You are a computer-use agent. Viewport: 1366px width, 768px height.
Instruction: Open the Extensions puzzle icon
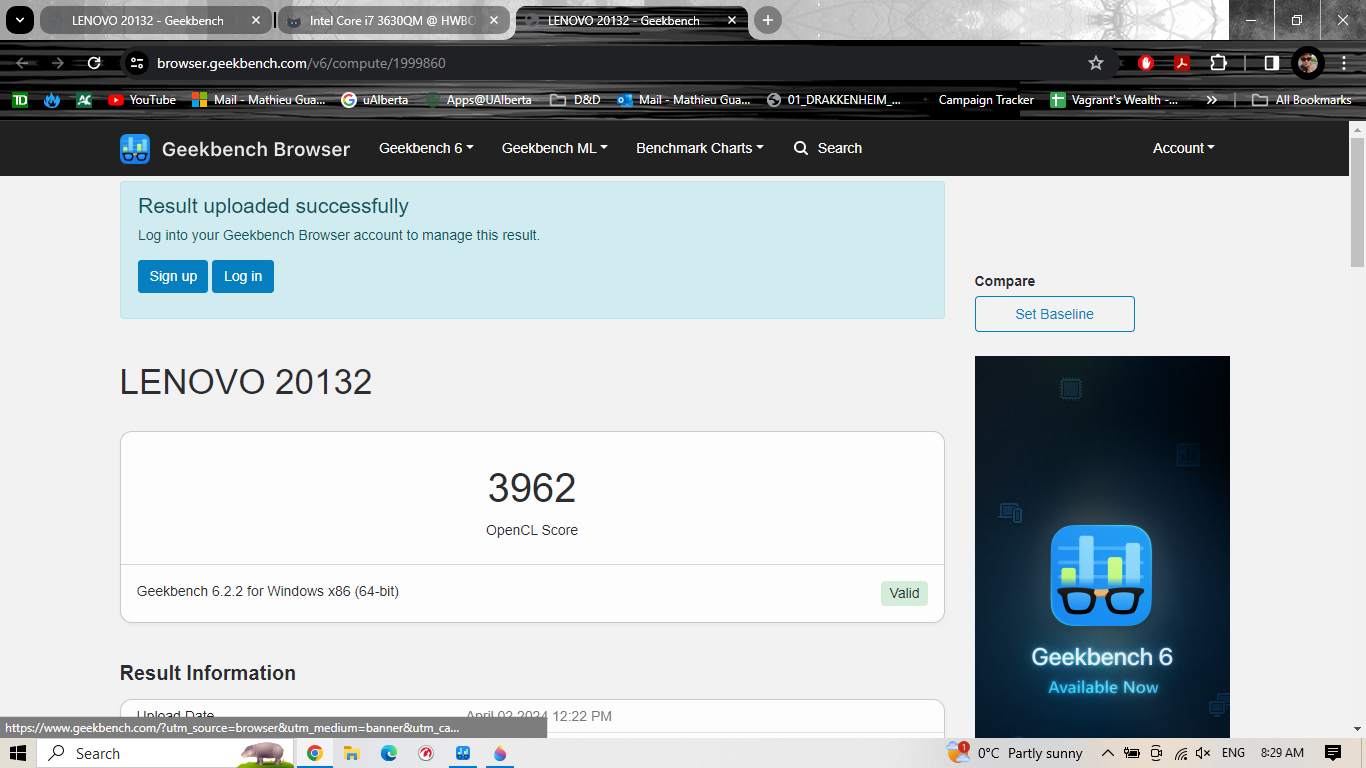(1218, 63)
